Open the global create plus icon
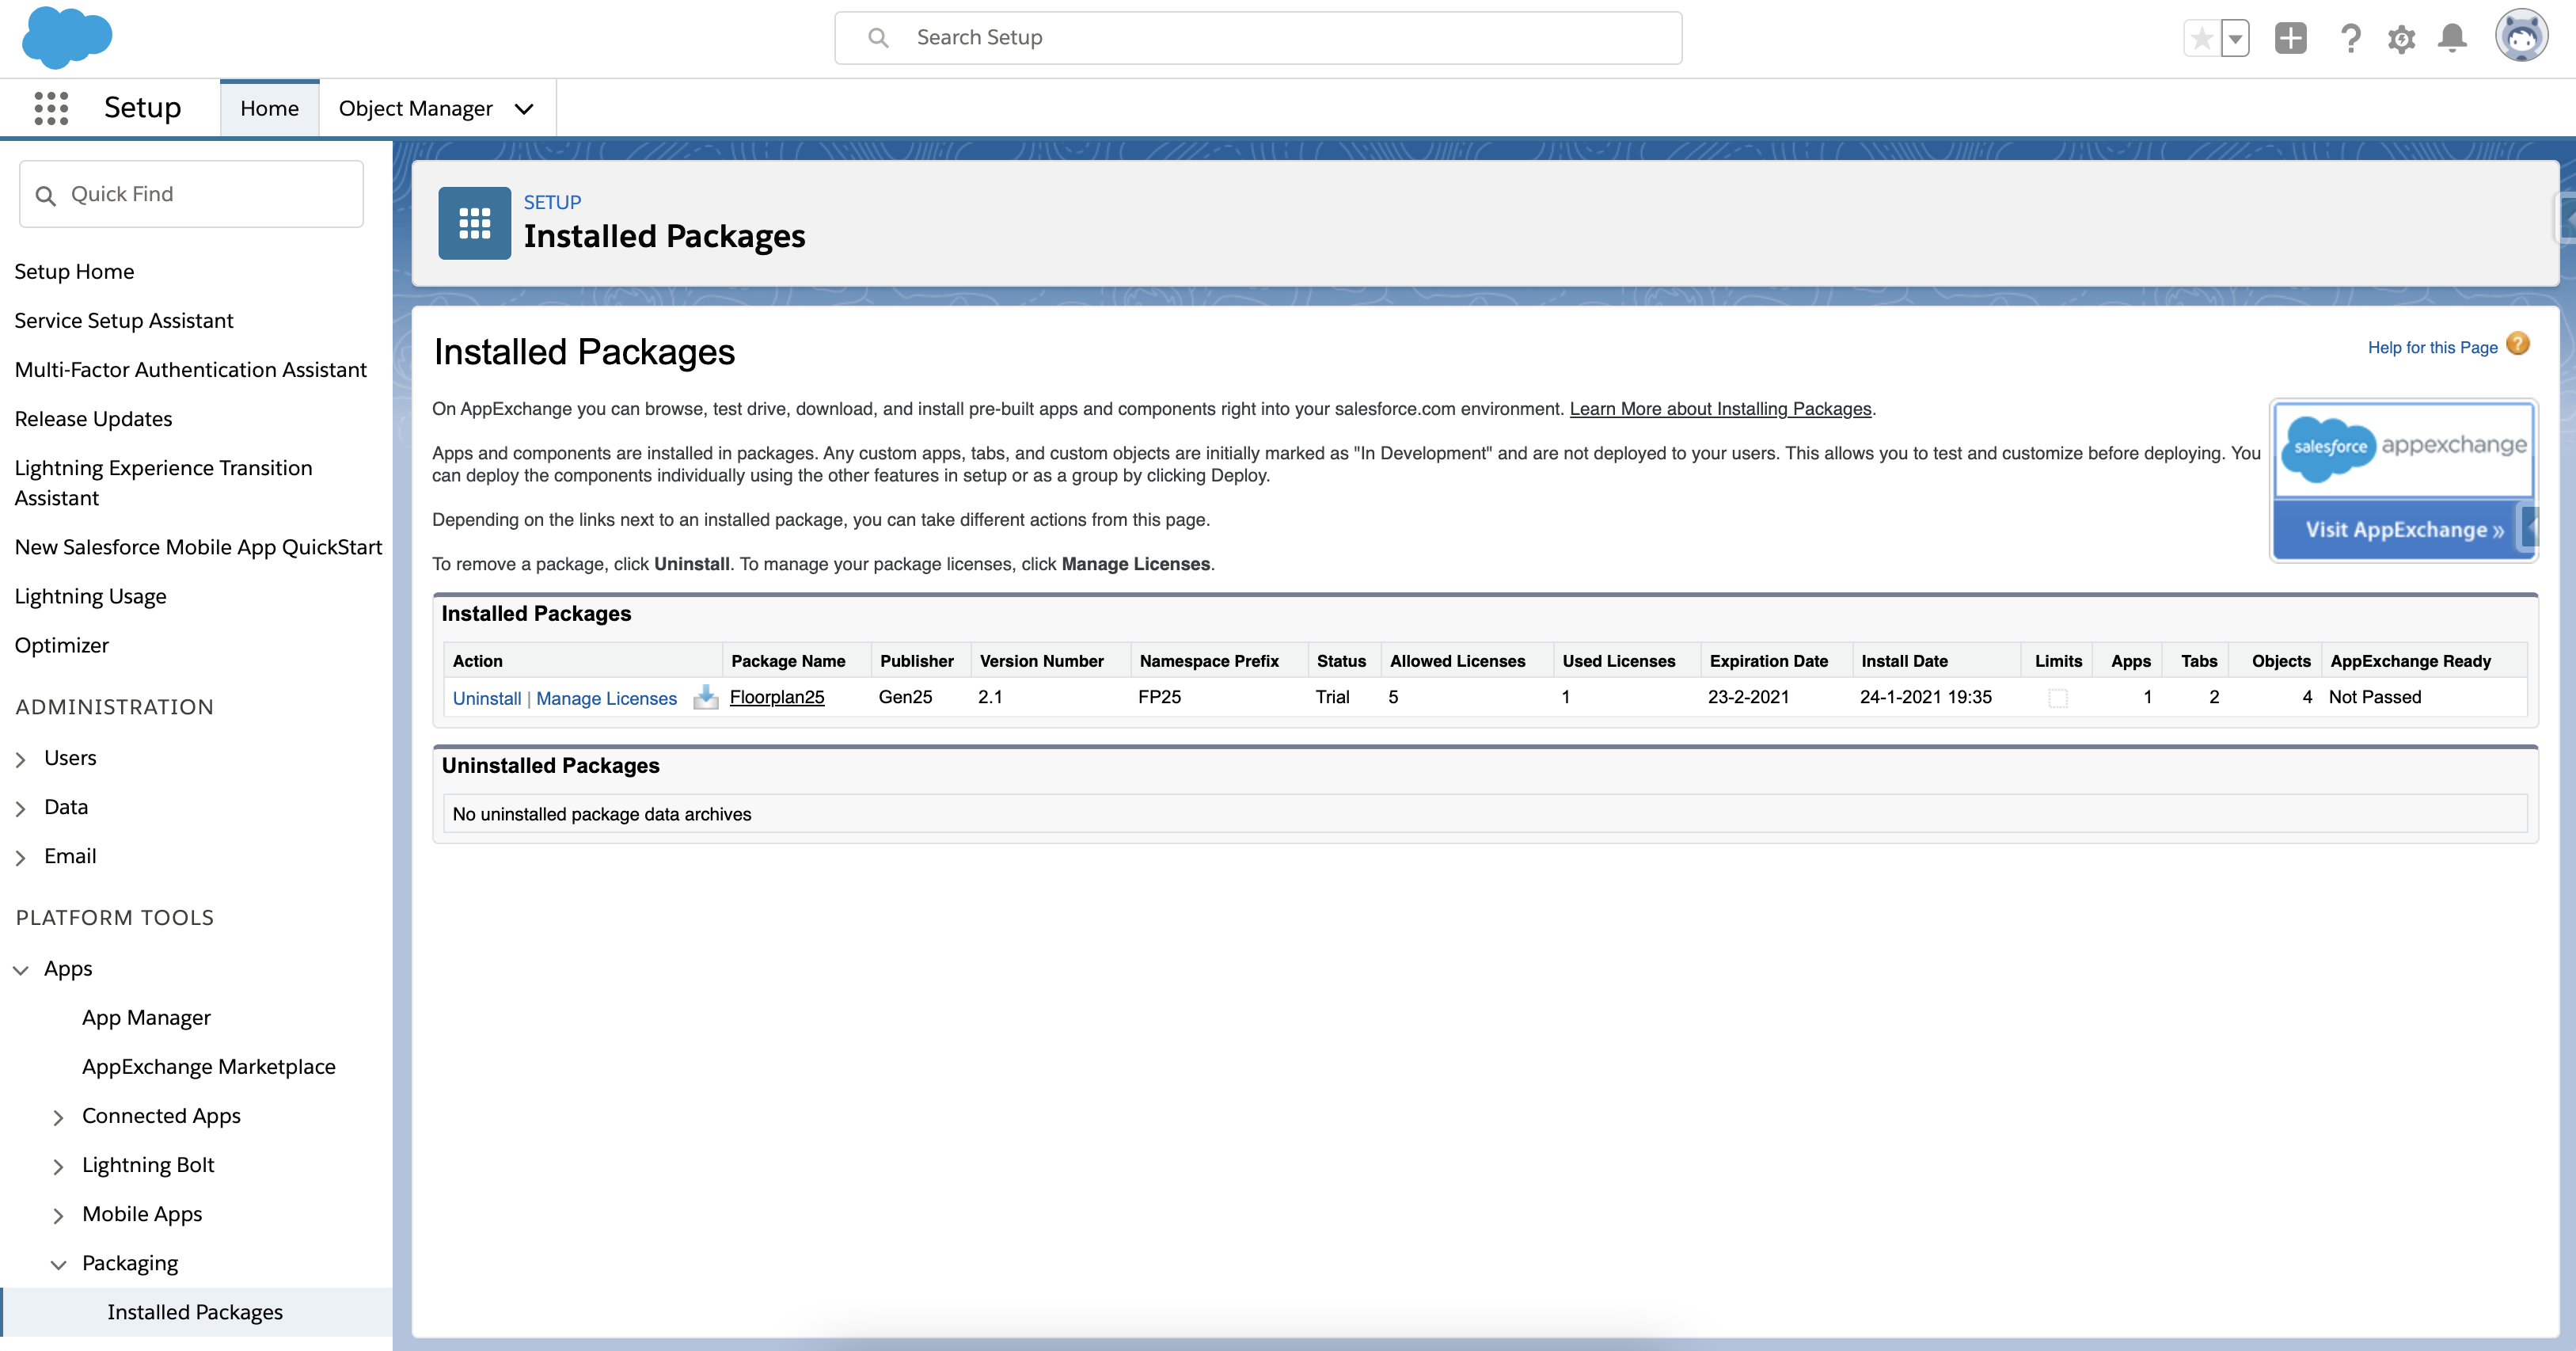The width and height of the screenshot is (2576, 1351). coord(2291,38)
